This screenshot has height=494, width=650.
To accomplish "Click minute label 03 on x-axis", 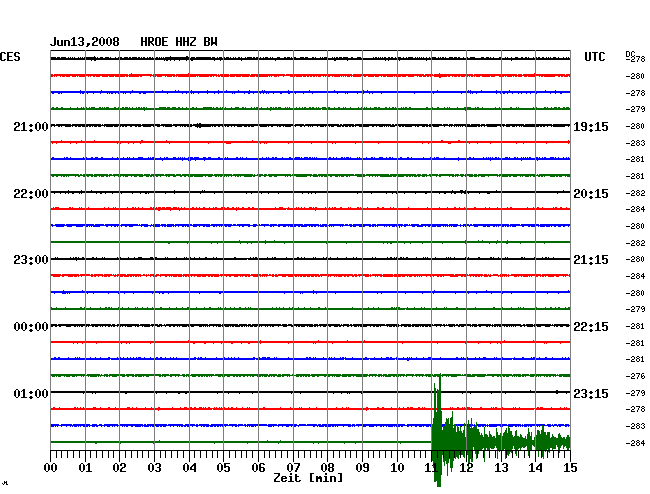I will (154, 467).
